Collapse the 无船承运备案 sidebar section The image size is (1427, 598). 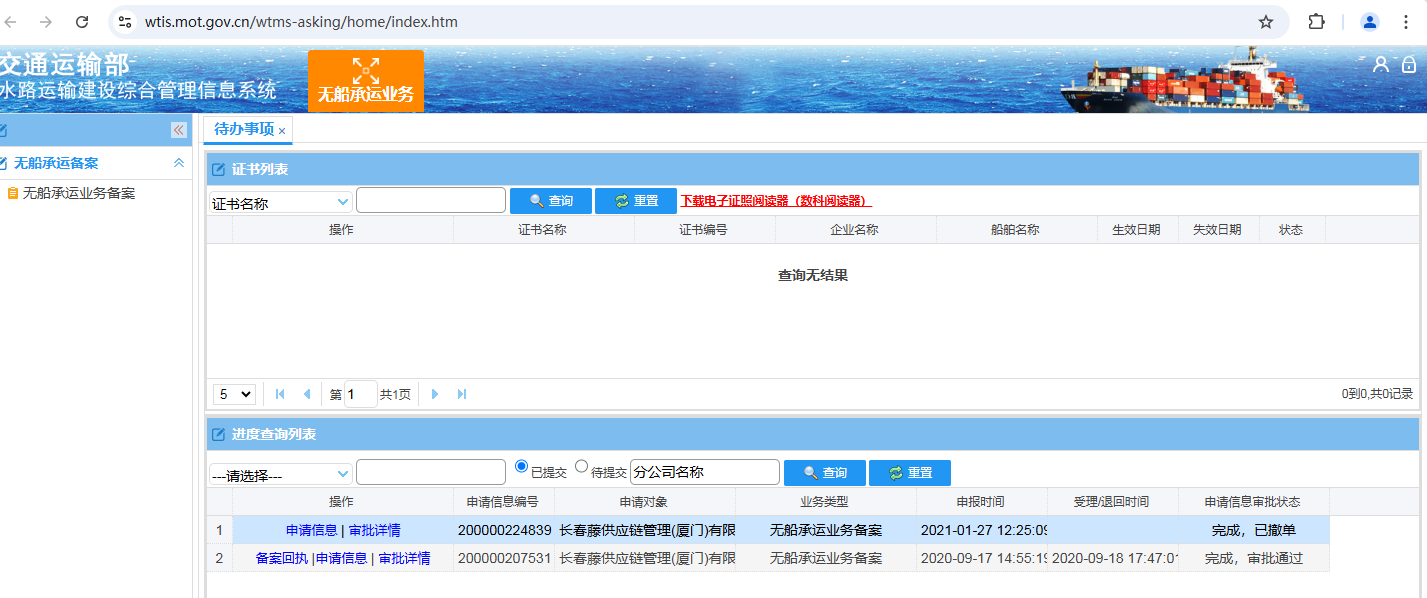tap(179, 163)
